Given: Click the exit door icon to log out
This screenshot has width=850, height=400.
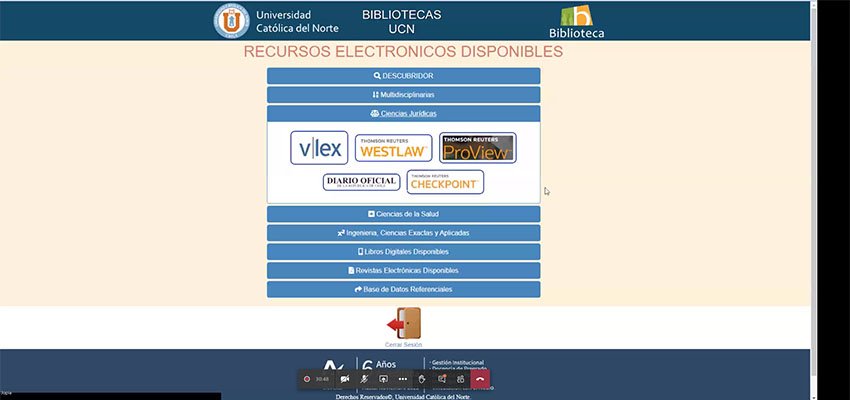Looking at the screenshot, I should (404, 324).
